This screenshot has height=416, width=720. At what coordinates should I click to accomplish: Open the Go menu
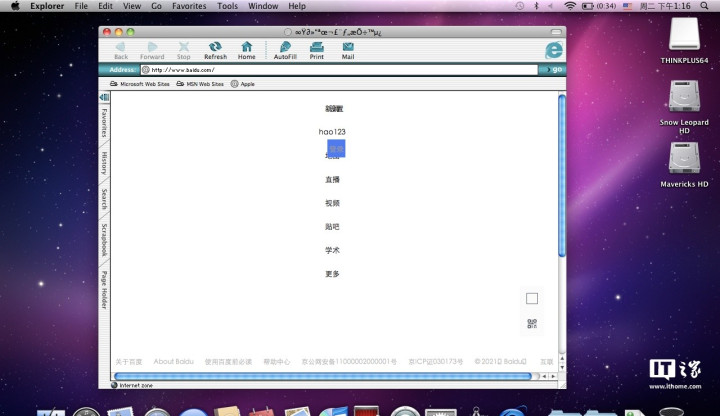point(157,6)
